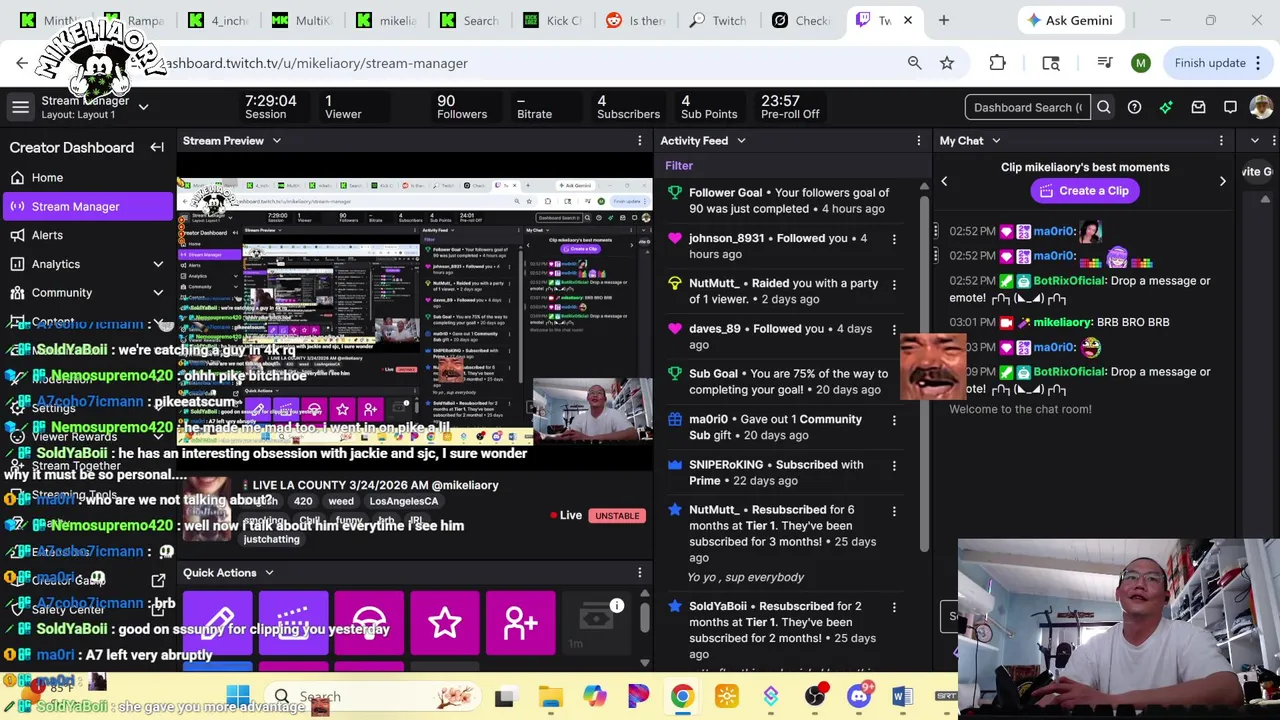
Task: Open a new browser tab
Action: [x=943, y=20]
